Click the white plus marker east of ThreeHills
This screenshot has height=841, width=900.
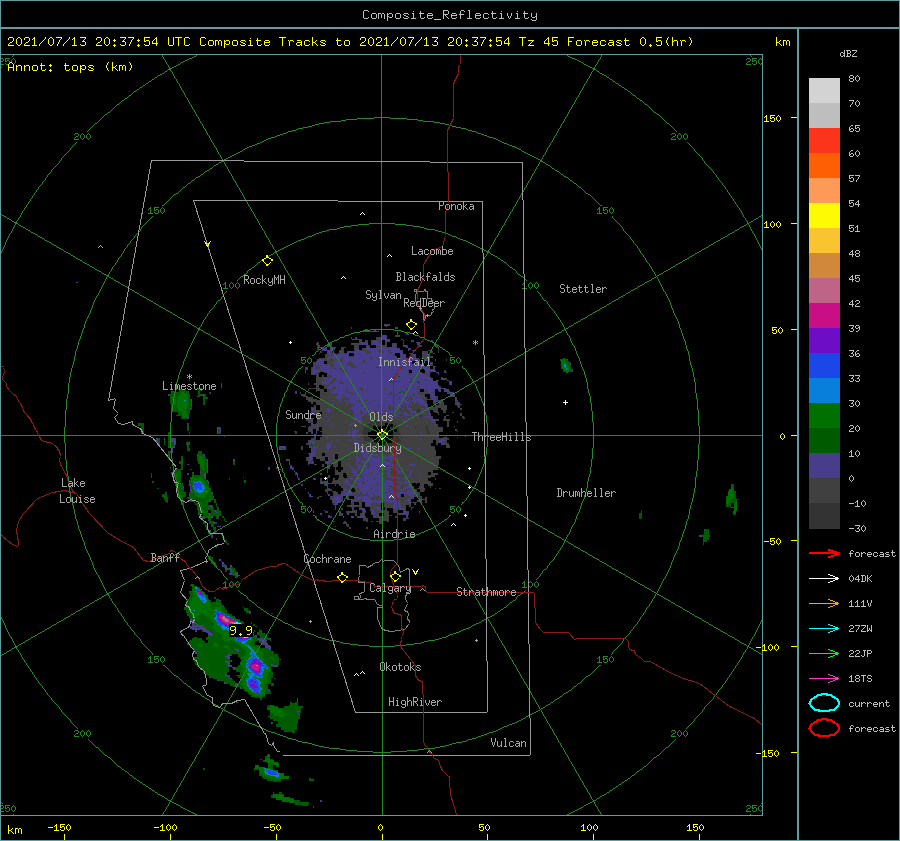tap(565, 402)
